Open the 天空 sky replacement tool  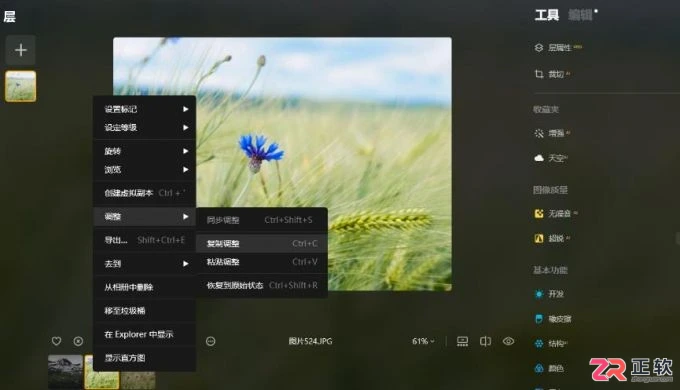pos(551,158)
